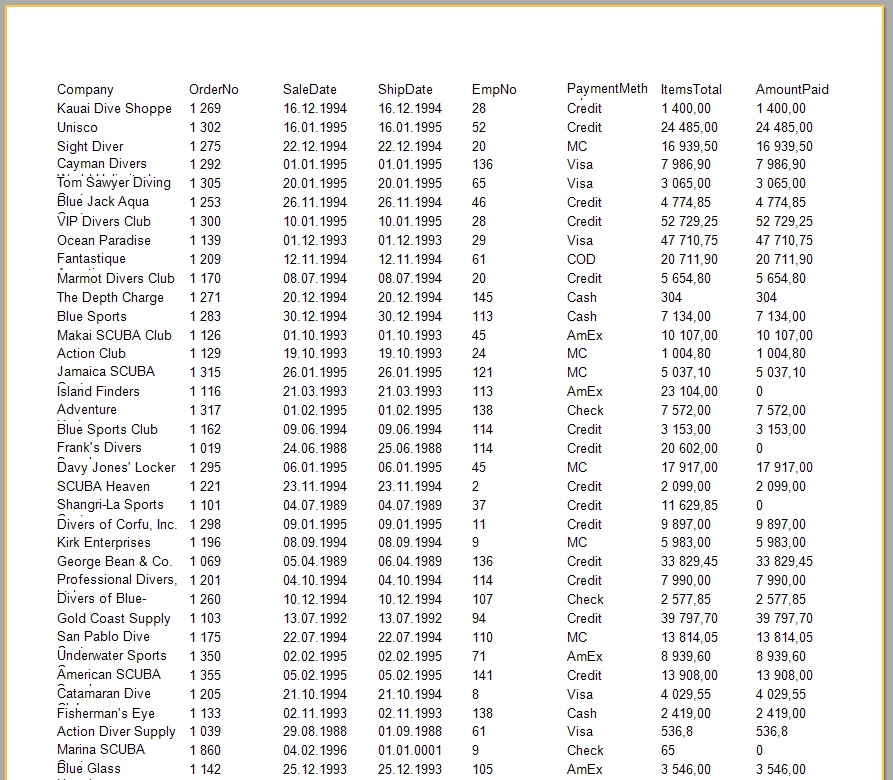Viewport: 893px width, 780px height.
Task: Select the Blue Jack Aqua entry
Action: click(103, 202)
